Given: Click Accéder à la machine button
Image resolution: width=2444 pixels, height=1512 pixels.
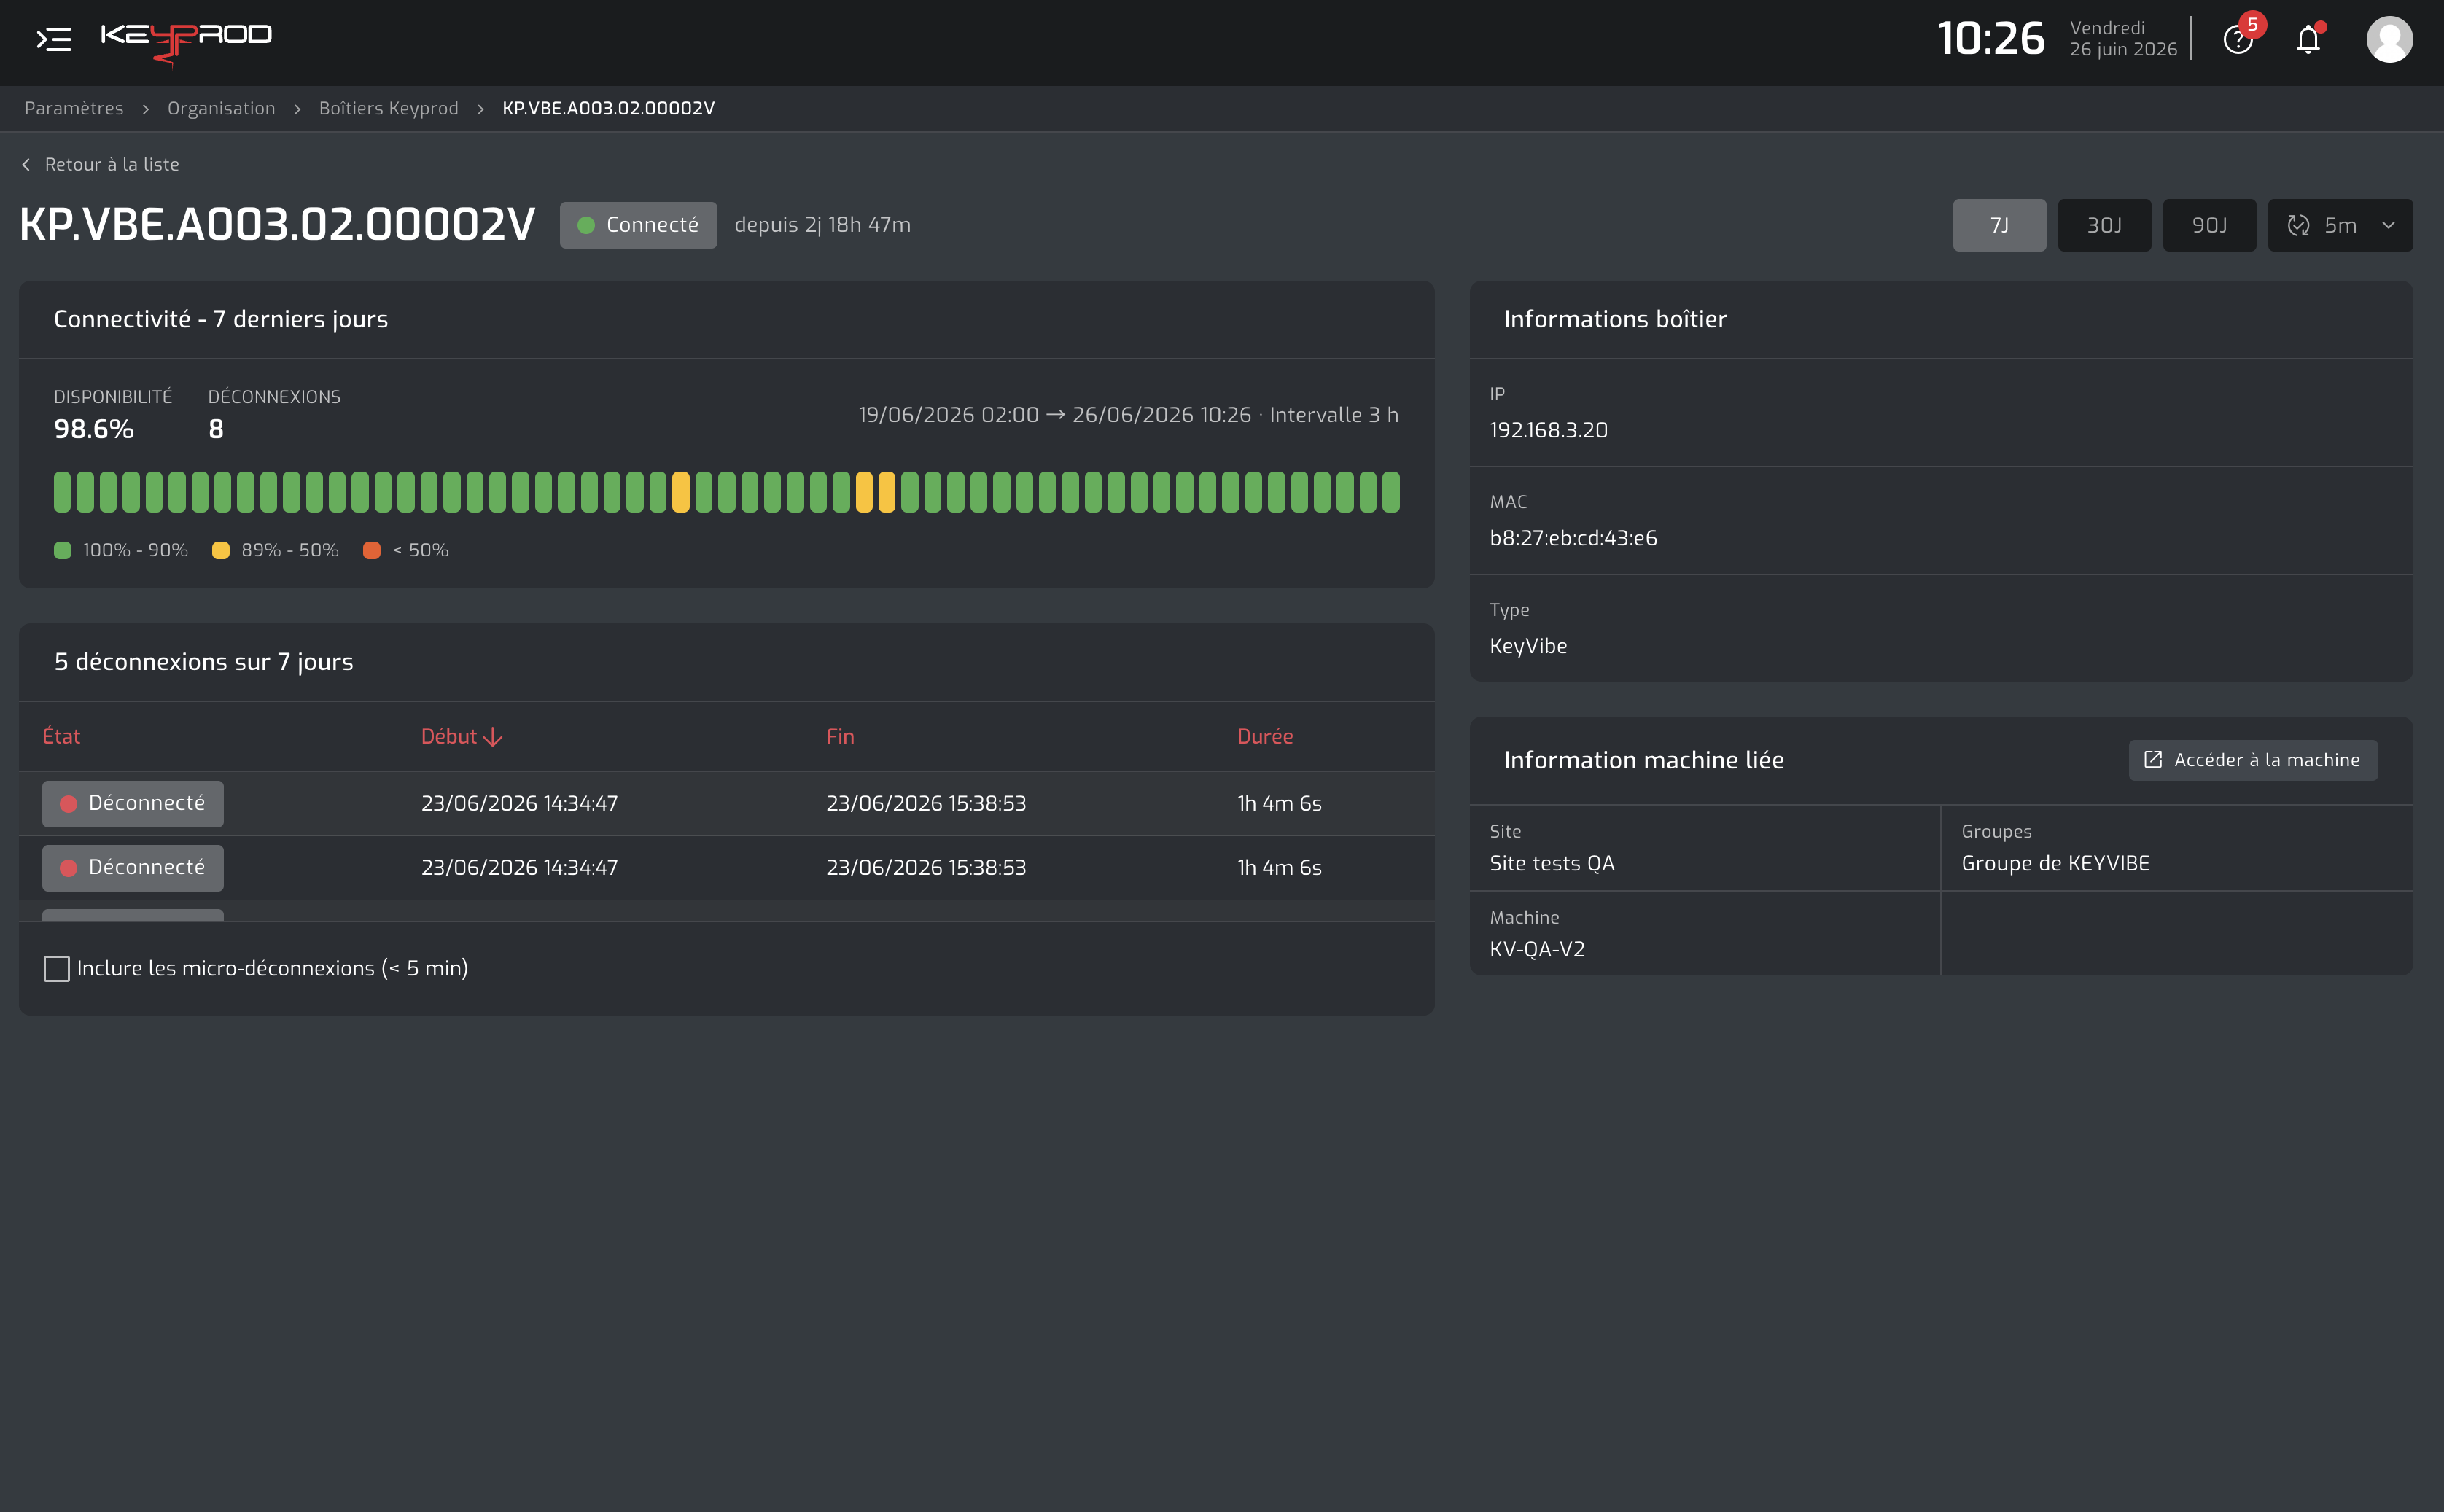Looking at the screenshot, I should tap(2253, 760).
